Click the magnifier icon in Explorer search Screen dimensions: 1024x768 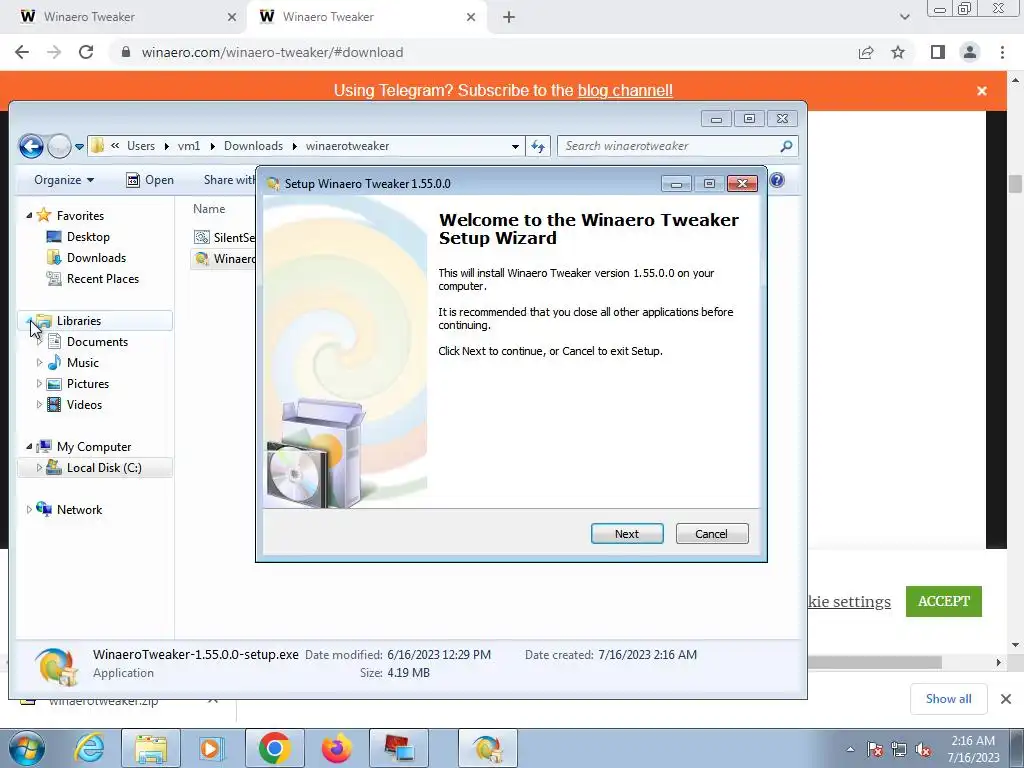[x=786, y=146]
